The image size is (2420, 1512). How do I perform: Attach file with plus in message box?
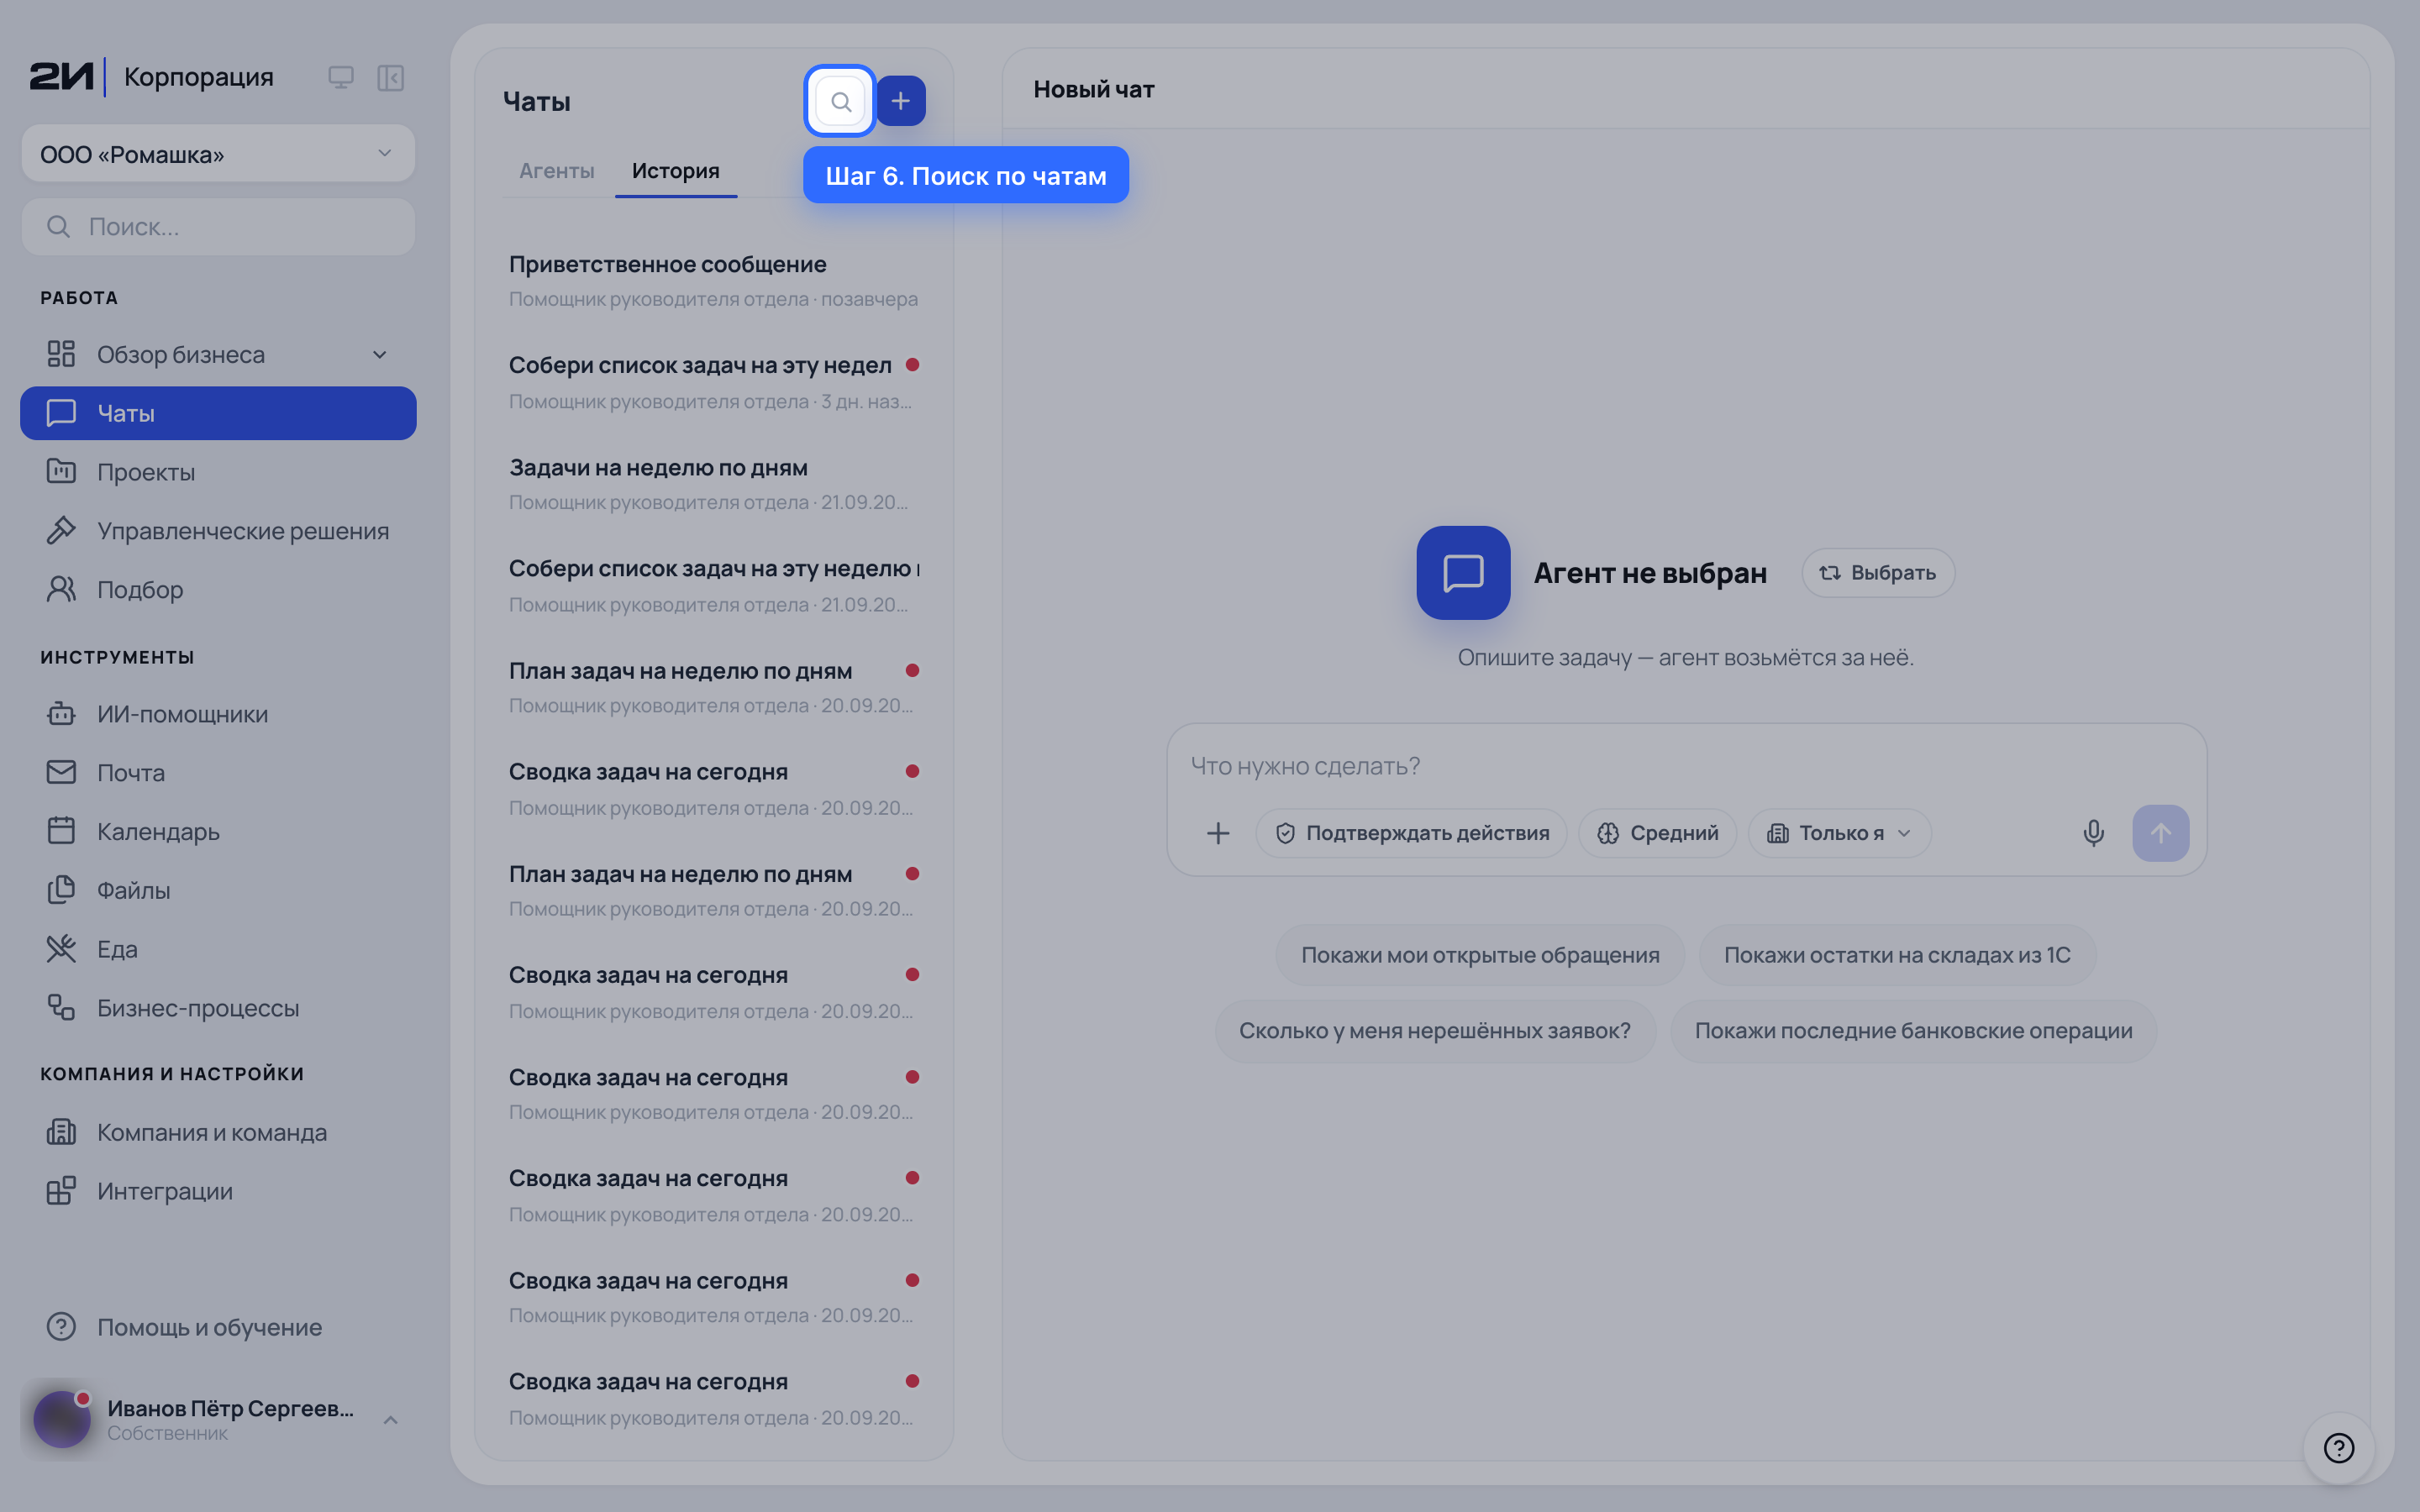tap(1218, 833)
